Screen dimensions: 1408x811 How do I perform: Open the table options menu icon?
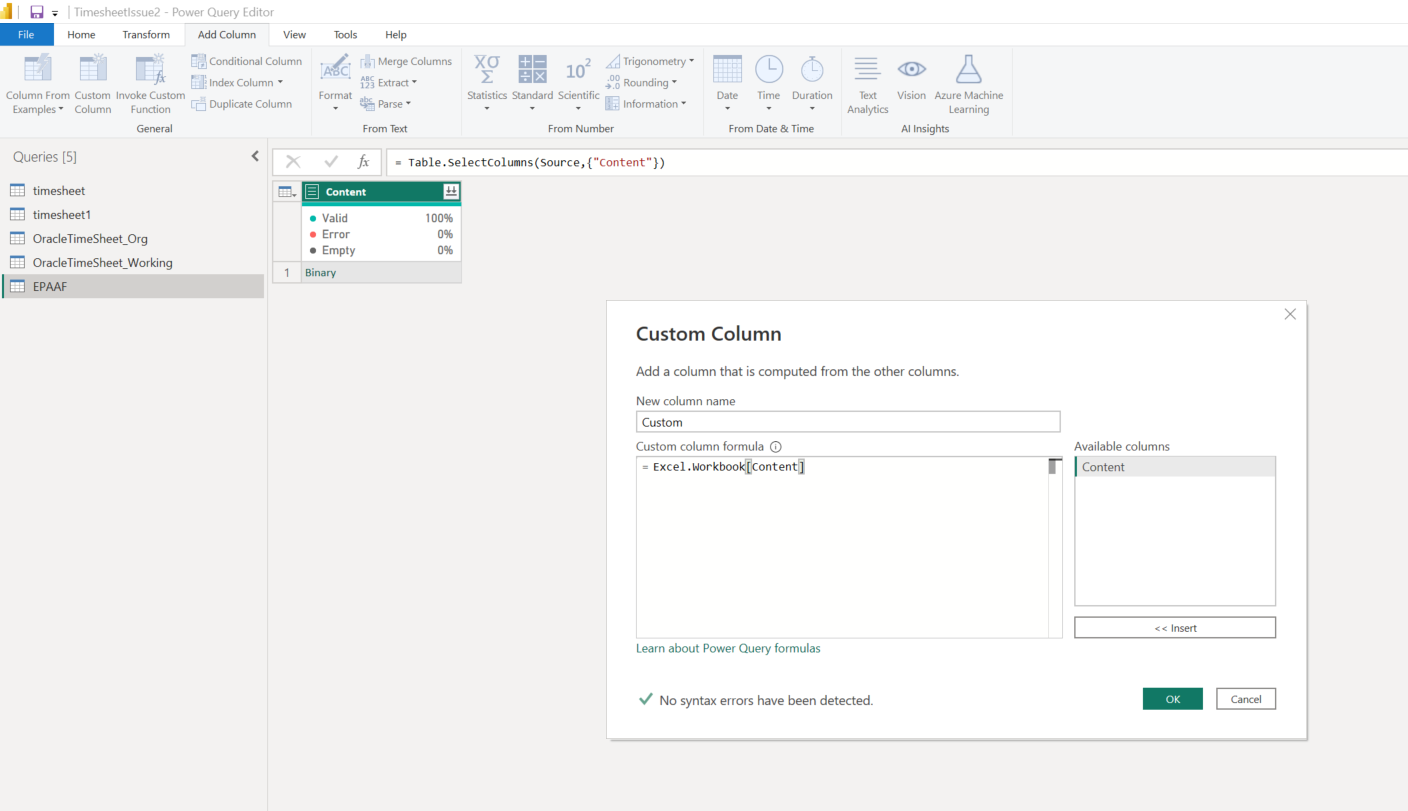pos(287,191)
